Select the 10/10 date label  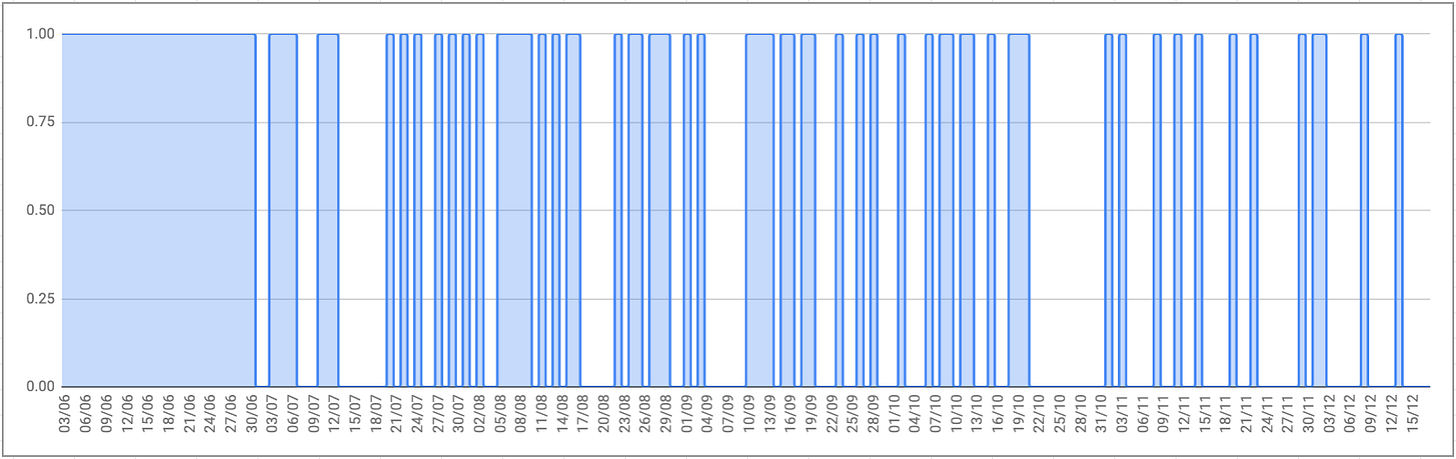click(x=957, y=413)
